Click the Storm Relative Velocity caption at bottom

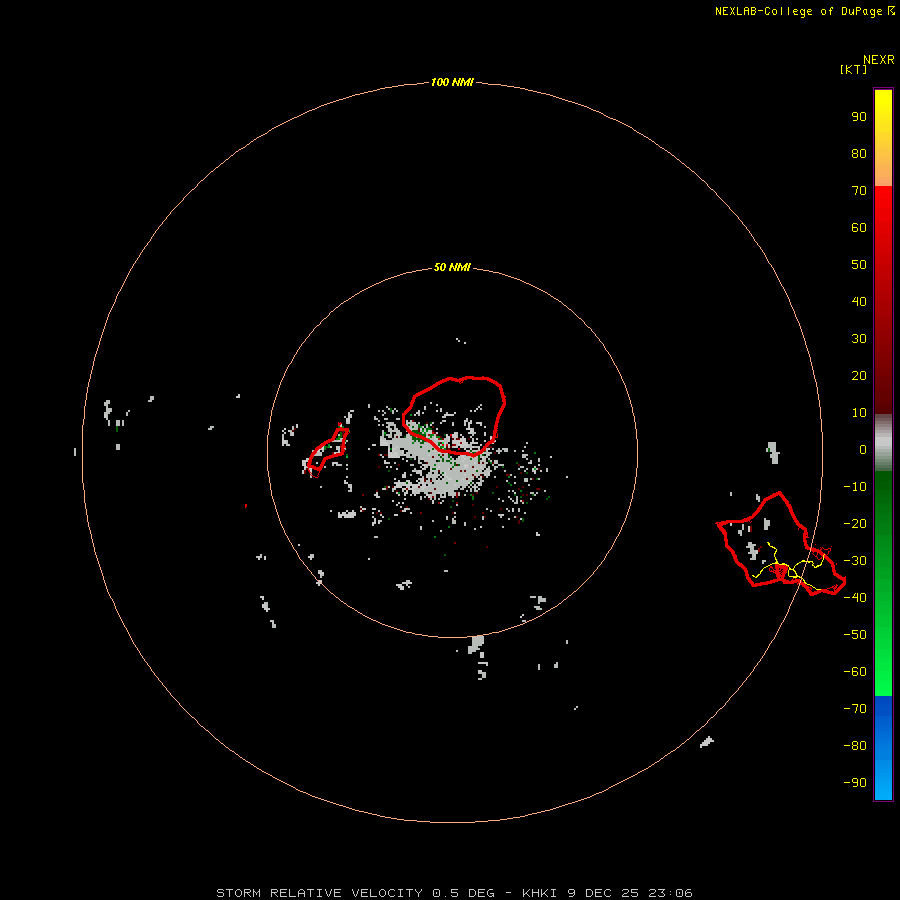pos(454,893)
